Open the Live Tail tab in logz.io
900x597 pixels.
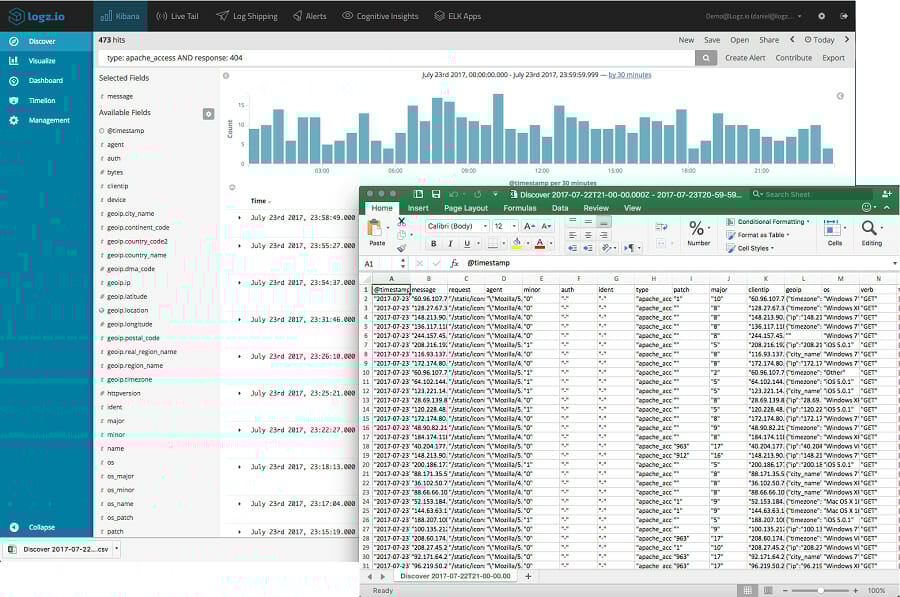(177, 16)
